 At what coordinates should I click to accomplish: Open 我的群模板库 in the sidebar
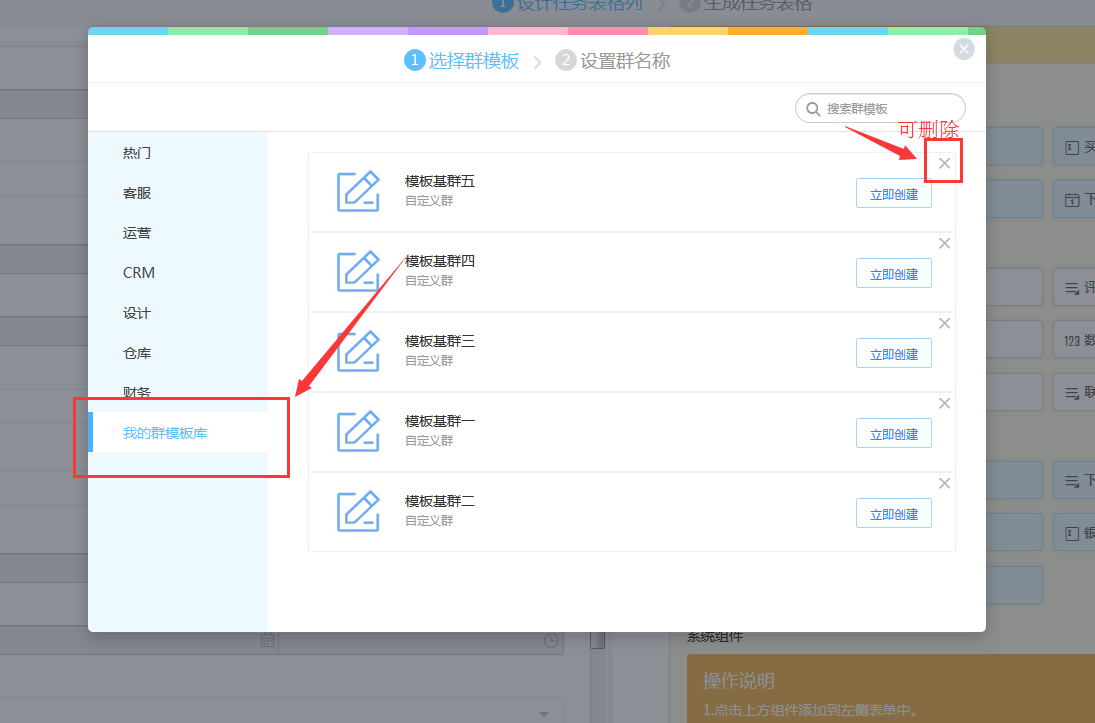(165, 433)
